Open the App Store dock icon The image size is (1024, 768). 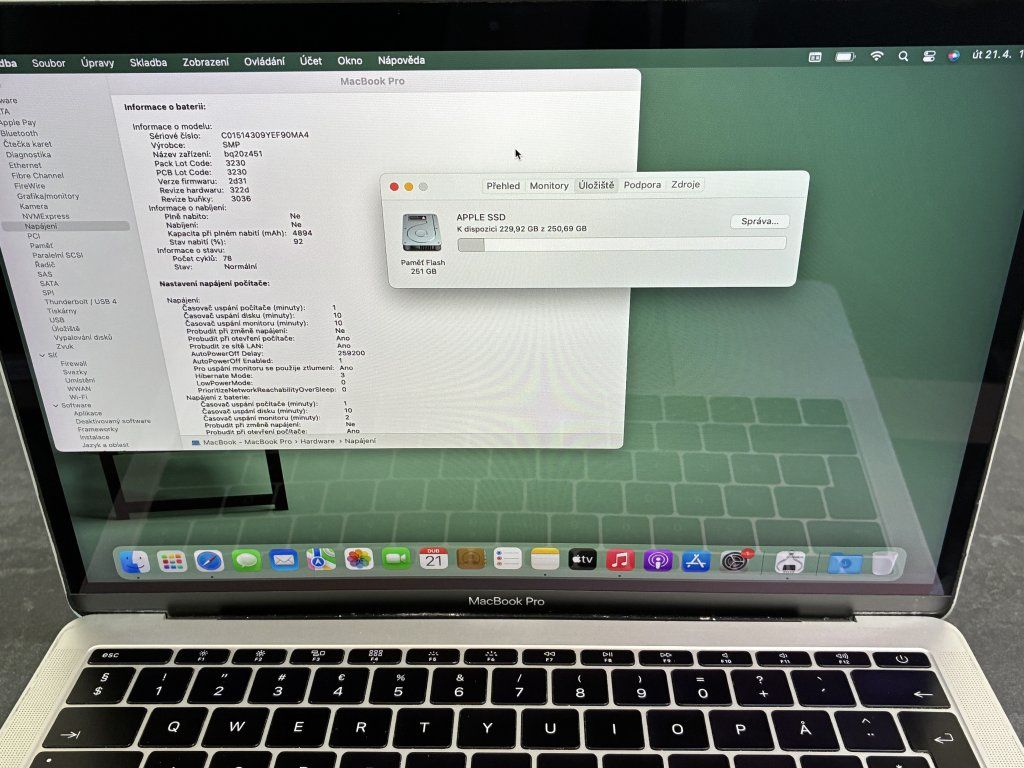pyautogui.click(x=696, y=561)
